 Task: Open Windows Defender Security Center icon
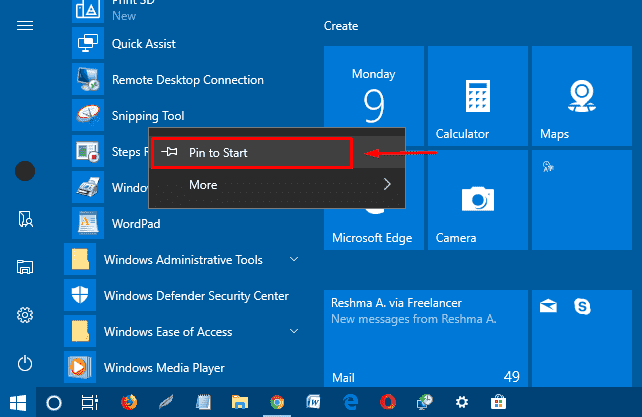80,295
